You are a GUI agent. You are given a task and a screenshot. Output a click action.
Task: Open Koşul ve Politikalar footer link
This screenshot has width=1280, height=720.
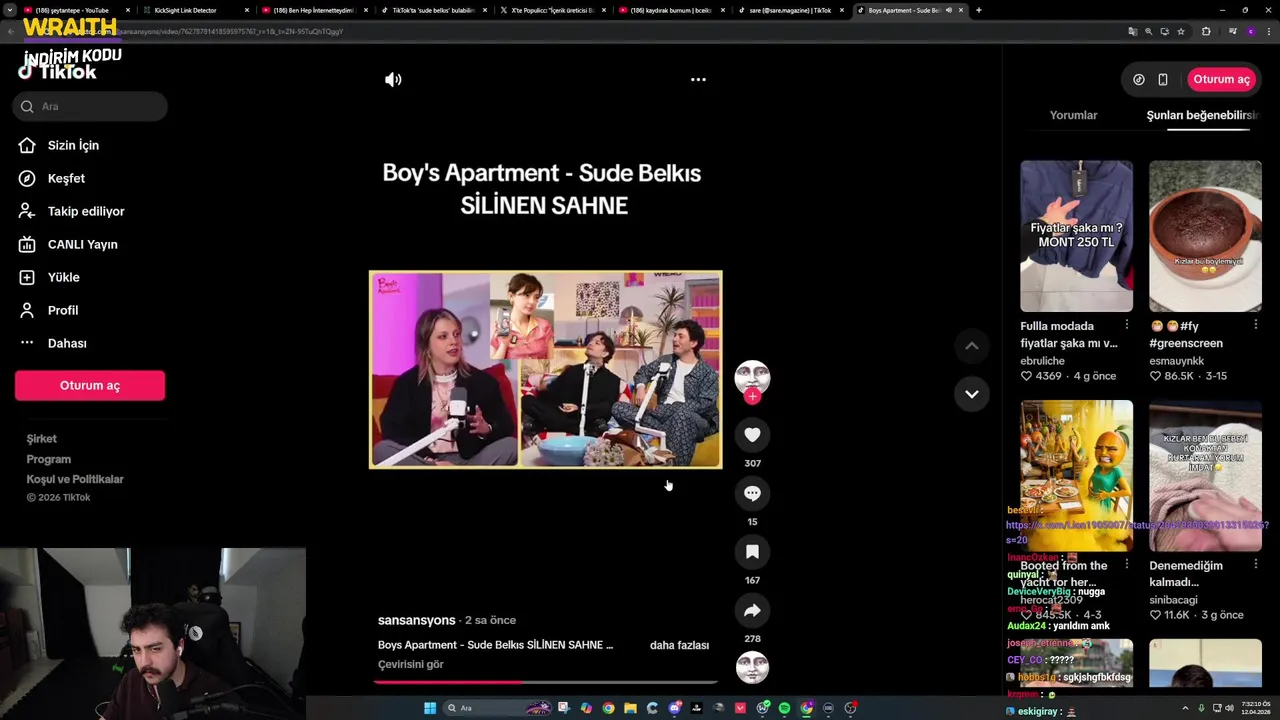75,479
